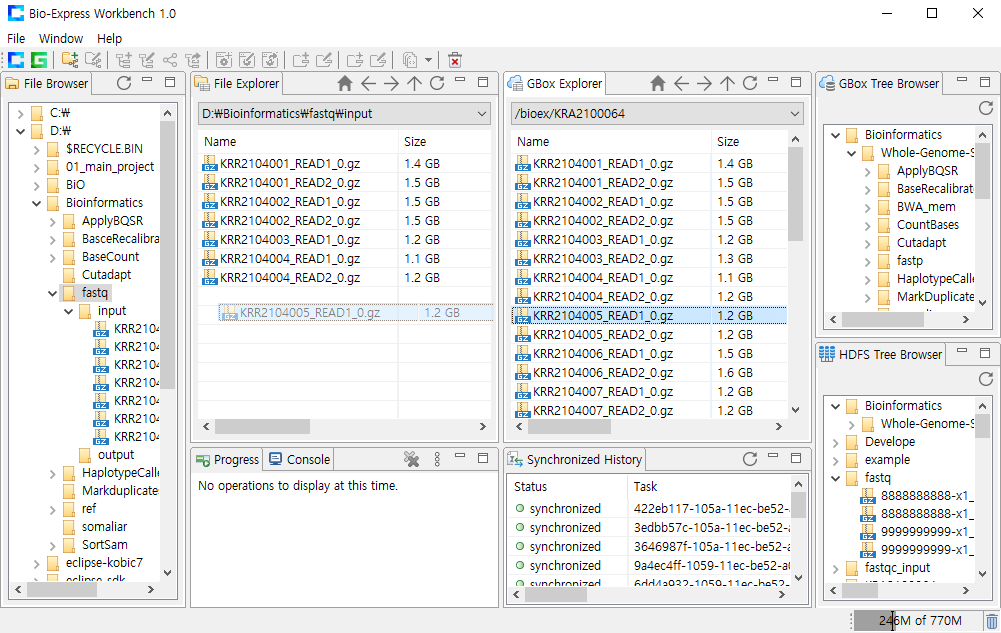The height and width of the screenshot is (633, 1001).
Task: Go back in File Explorer panel
Action: click(368, 83)
